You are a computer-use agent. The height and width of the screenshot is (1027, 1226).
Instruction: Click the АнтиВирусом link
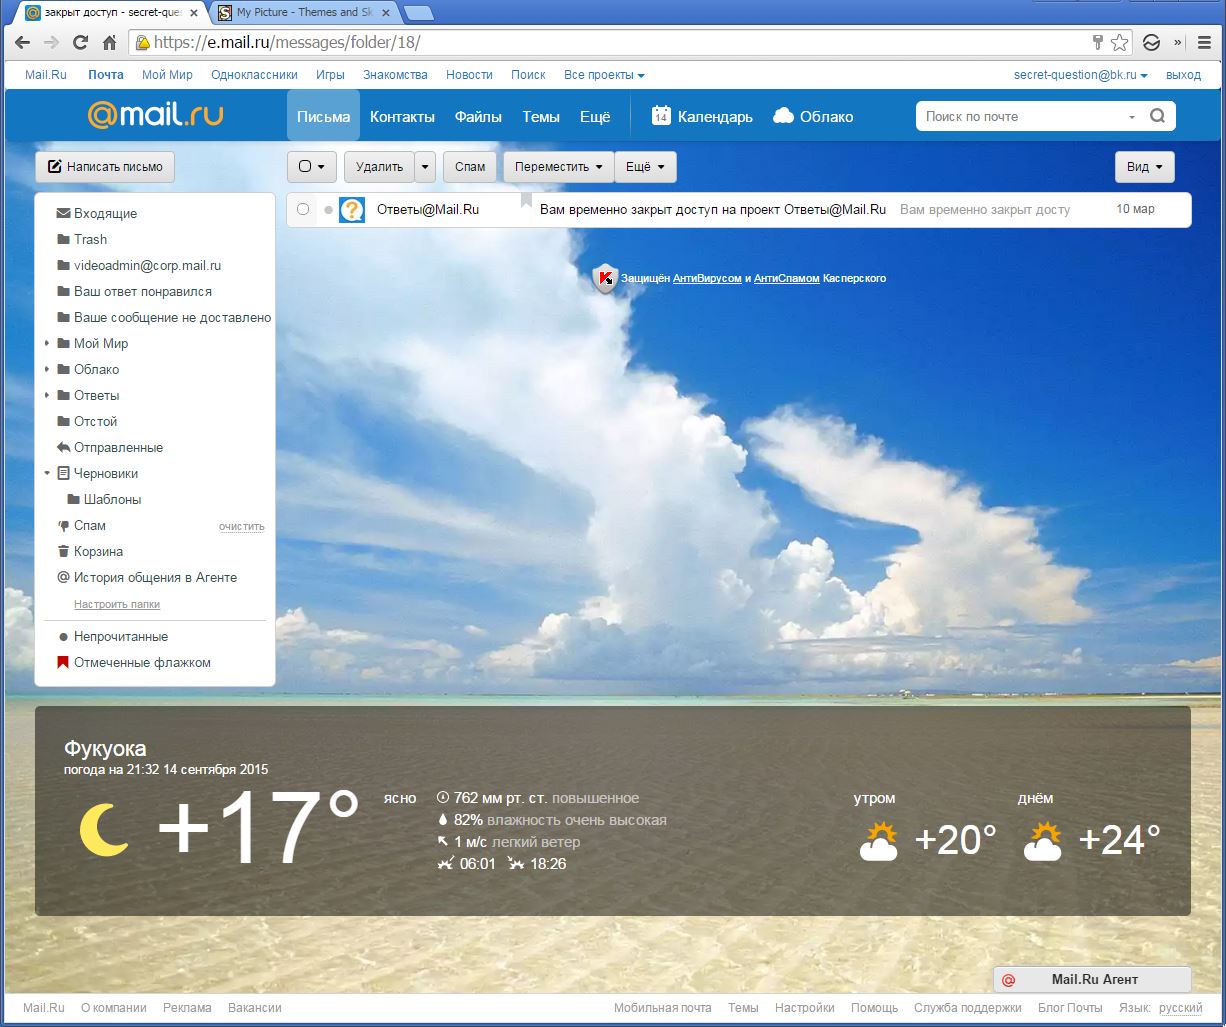point(707,278)
